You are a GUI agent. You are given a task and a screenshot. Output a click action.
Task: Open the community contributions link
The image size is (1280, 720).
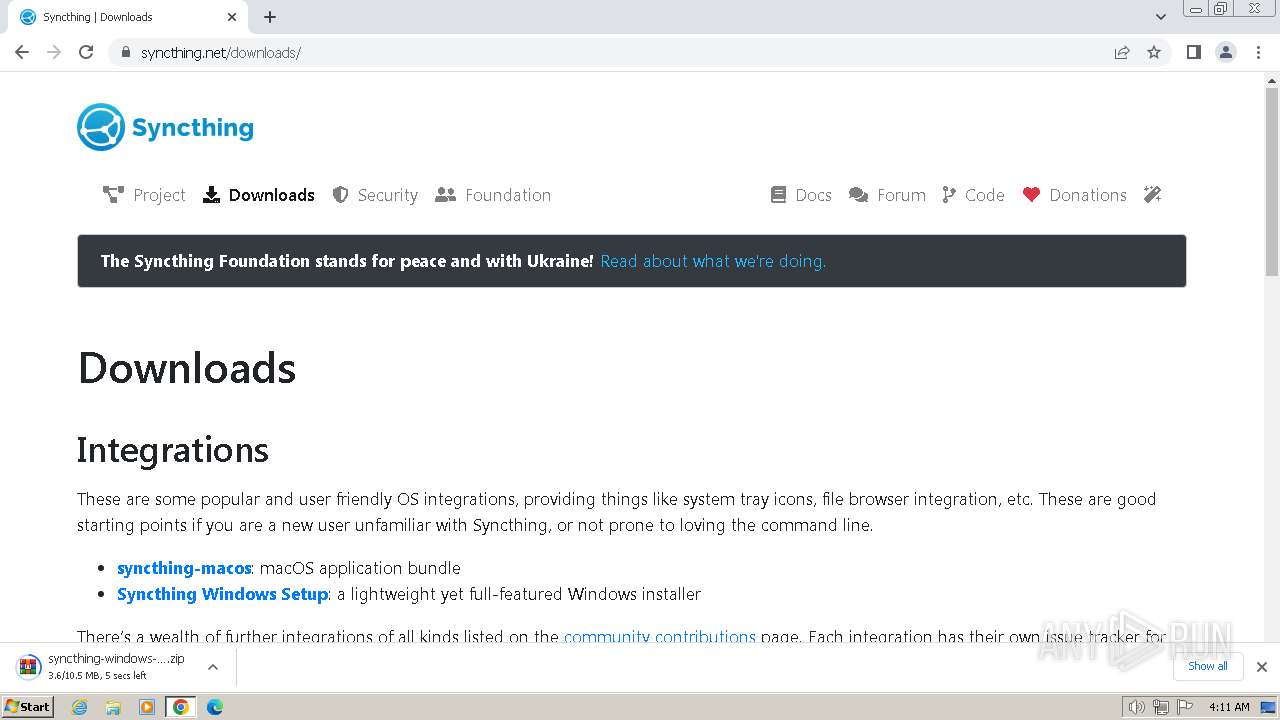point(660,636)
